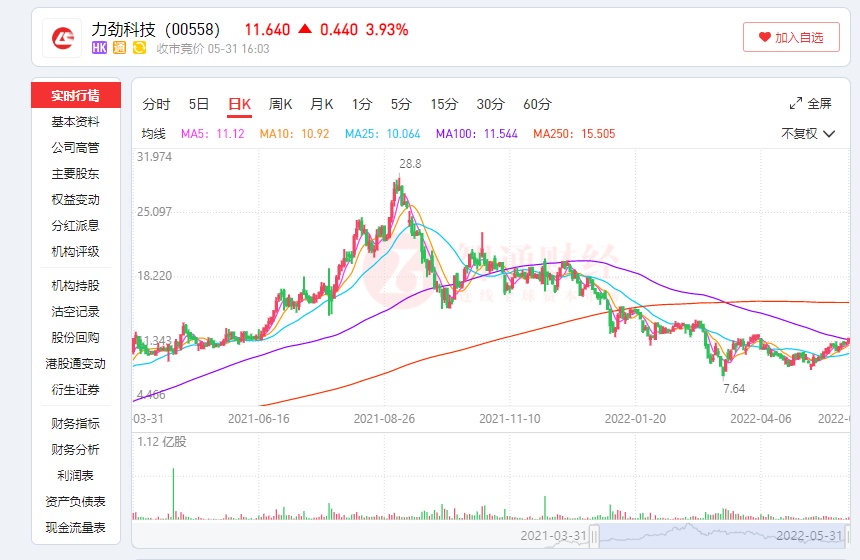Click the 力劲科技 company logo
This screenshot has width=860, height=560.
pos(62,38)
